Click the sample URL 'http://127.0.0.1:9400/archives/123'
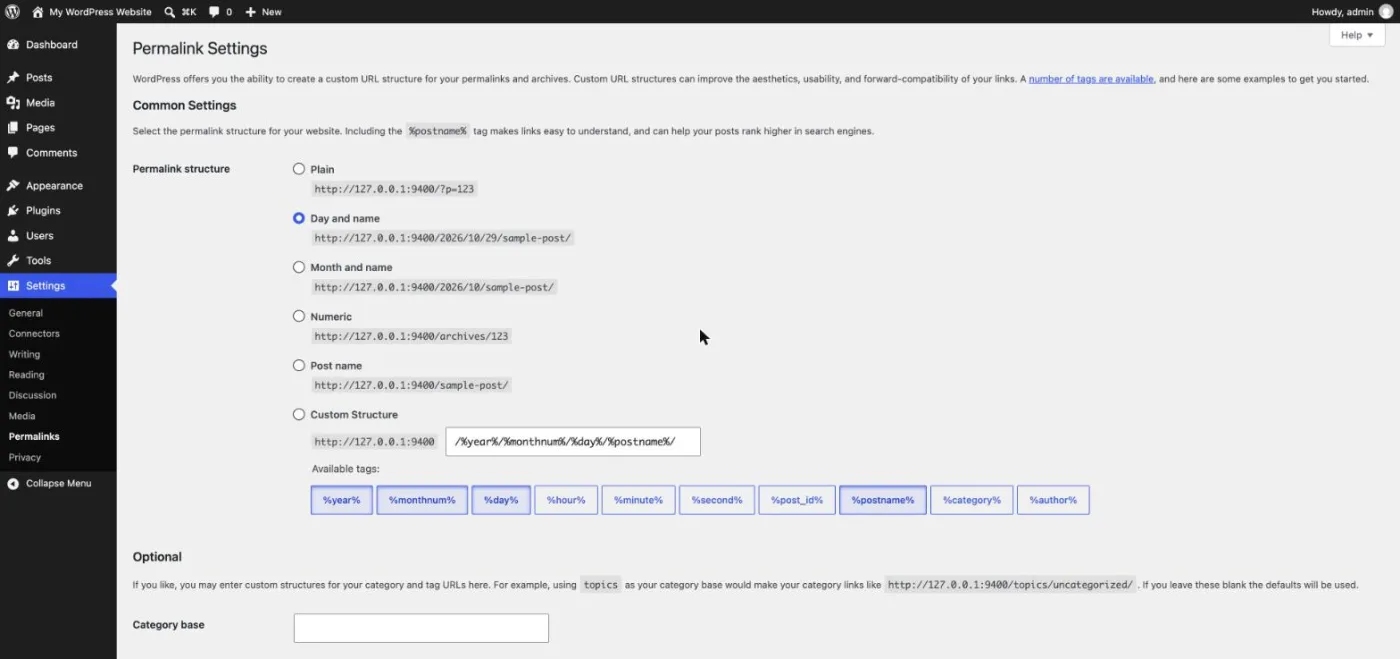This screenshot has width=1400, height=659. [412, 337]
